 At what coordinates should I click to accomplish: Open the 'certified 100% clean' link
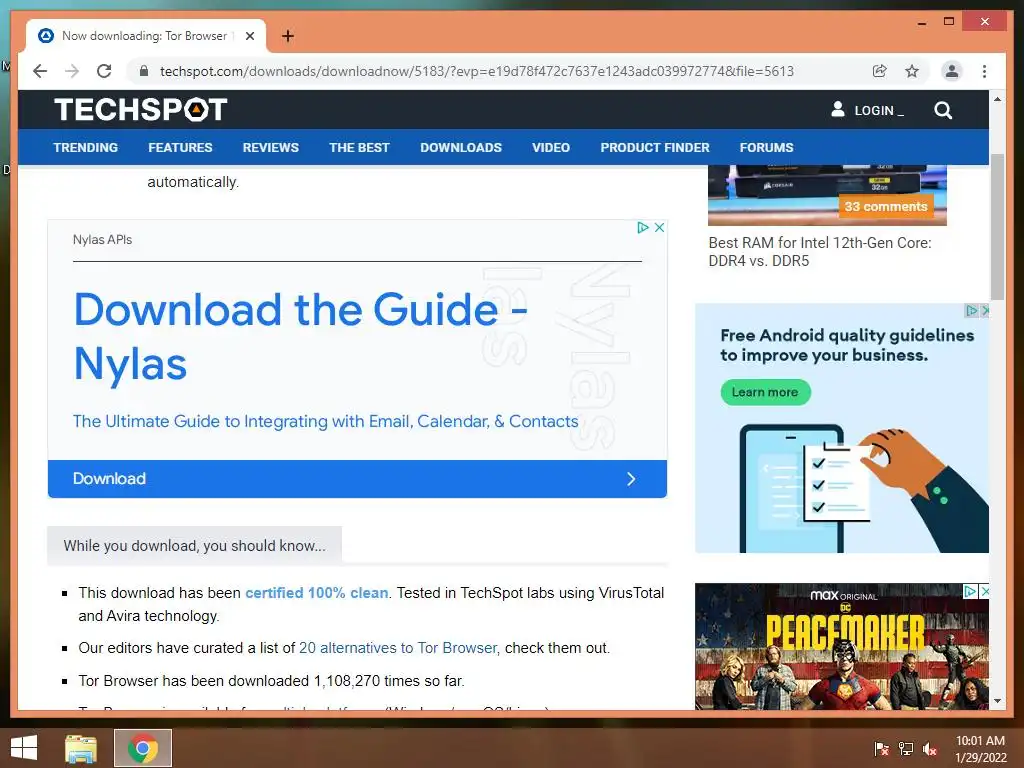[x=317, y=593]
